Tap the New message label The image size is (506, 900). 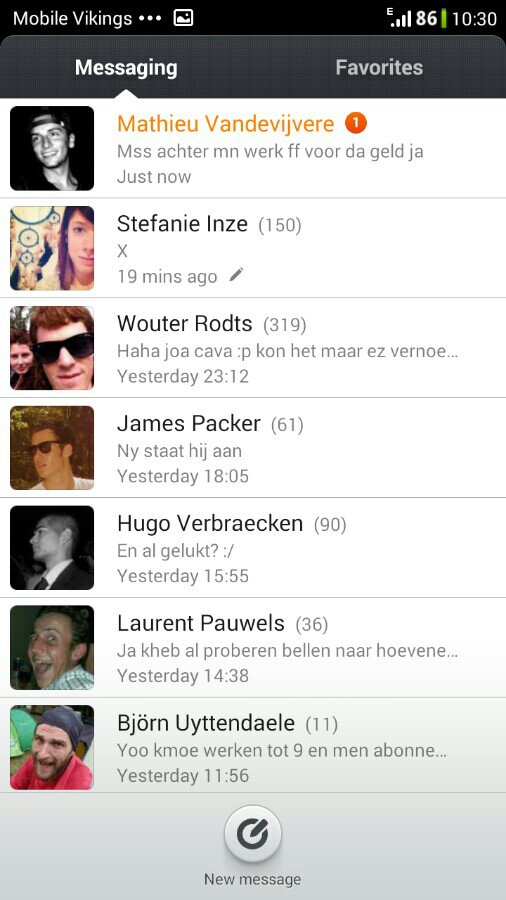252,879
